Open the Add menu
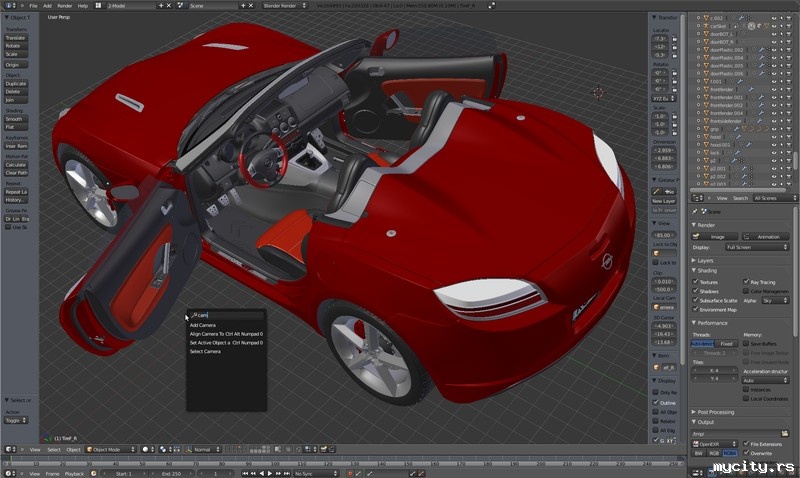The height and width of the screenshot is (478, 800). tap(47, 6)
